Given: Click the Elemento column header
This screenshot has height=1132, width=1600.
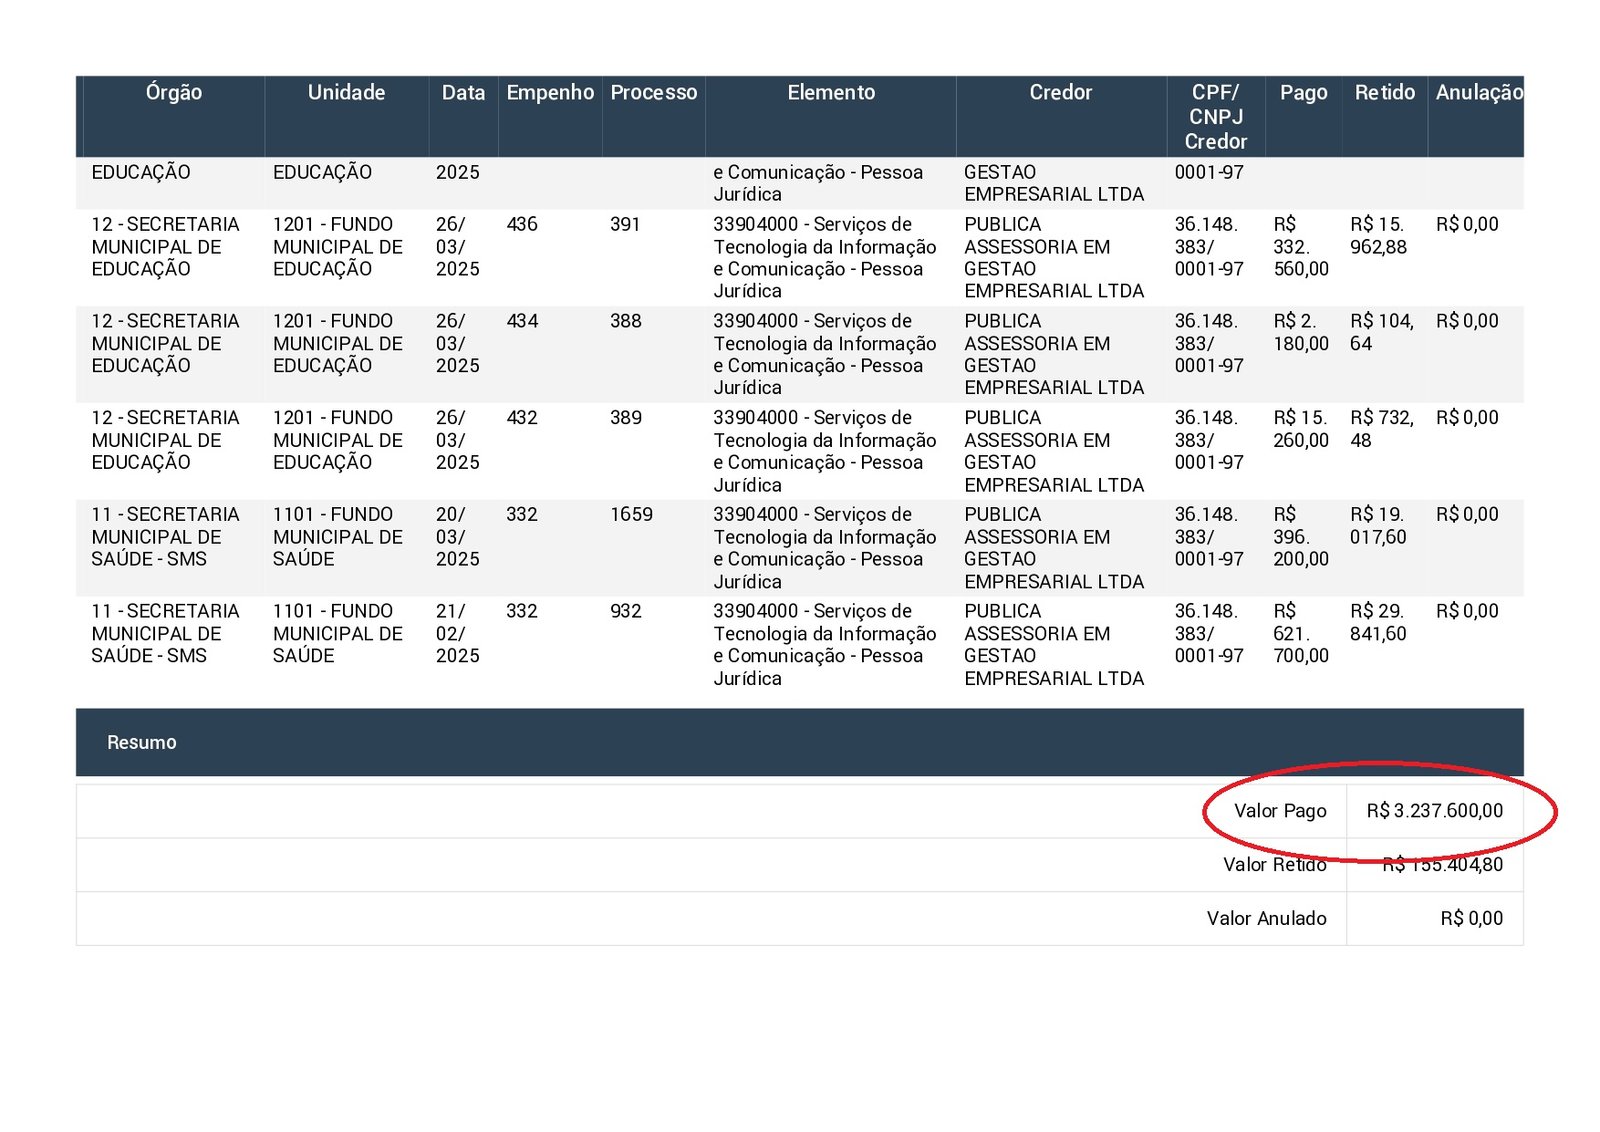Looking at the screenshot, I should pos(831,93).
